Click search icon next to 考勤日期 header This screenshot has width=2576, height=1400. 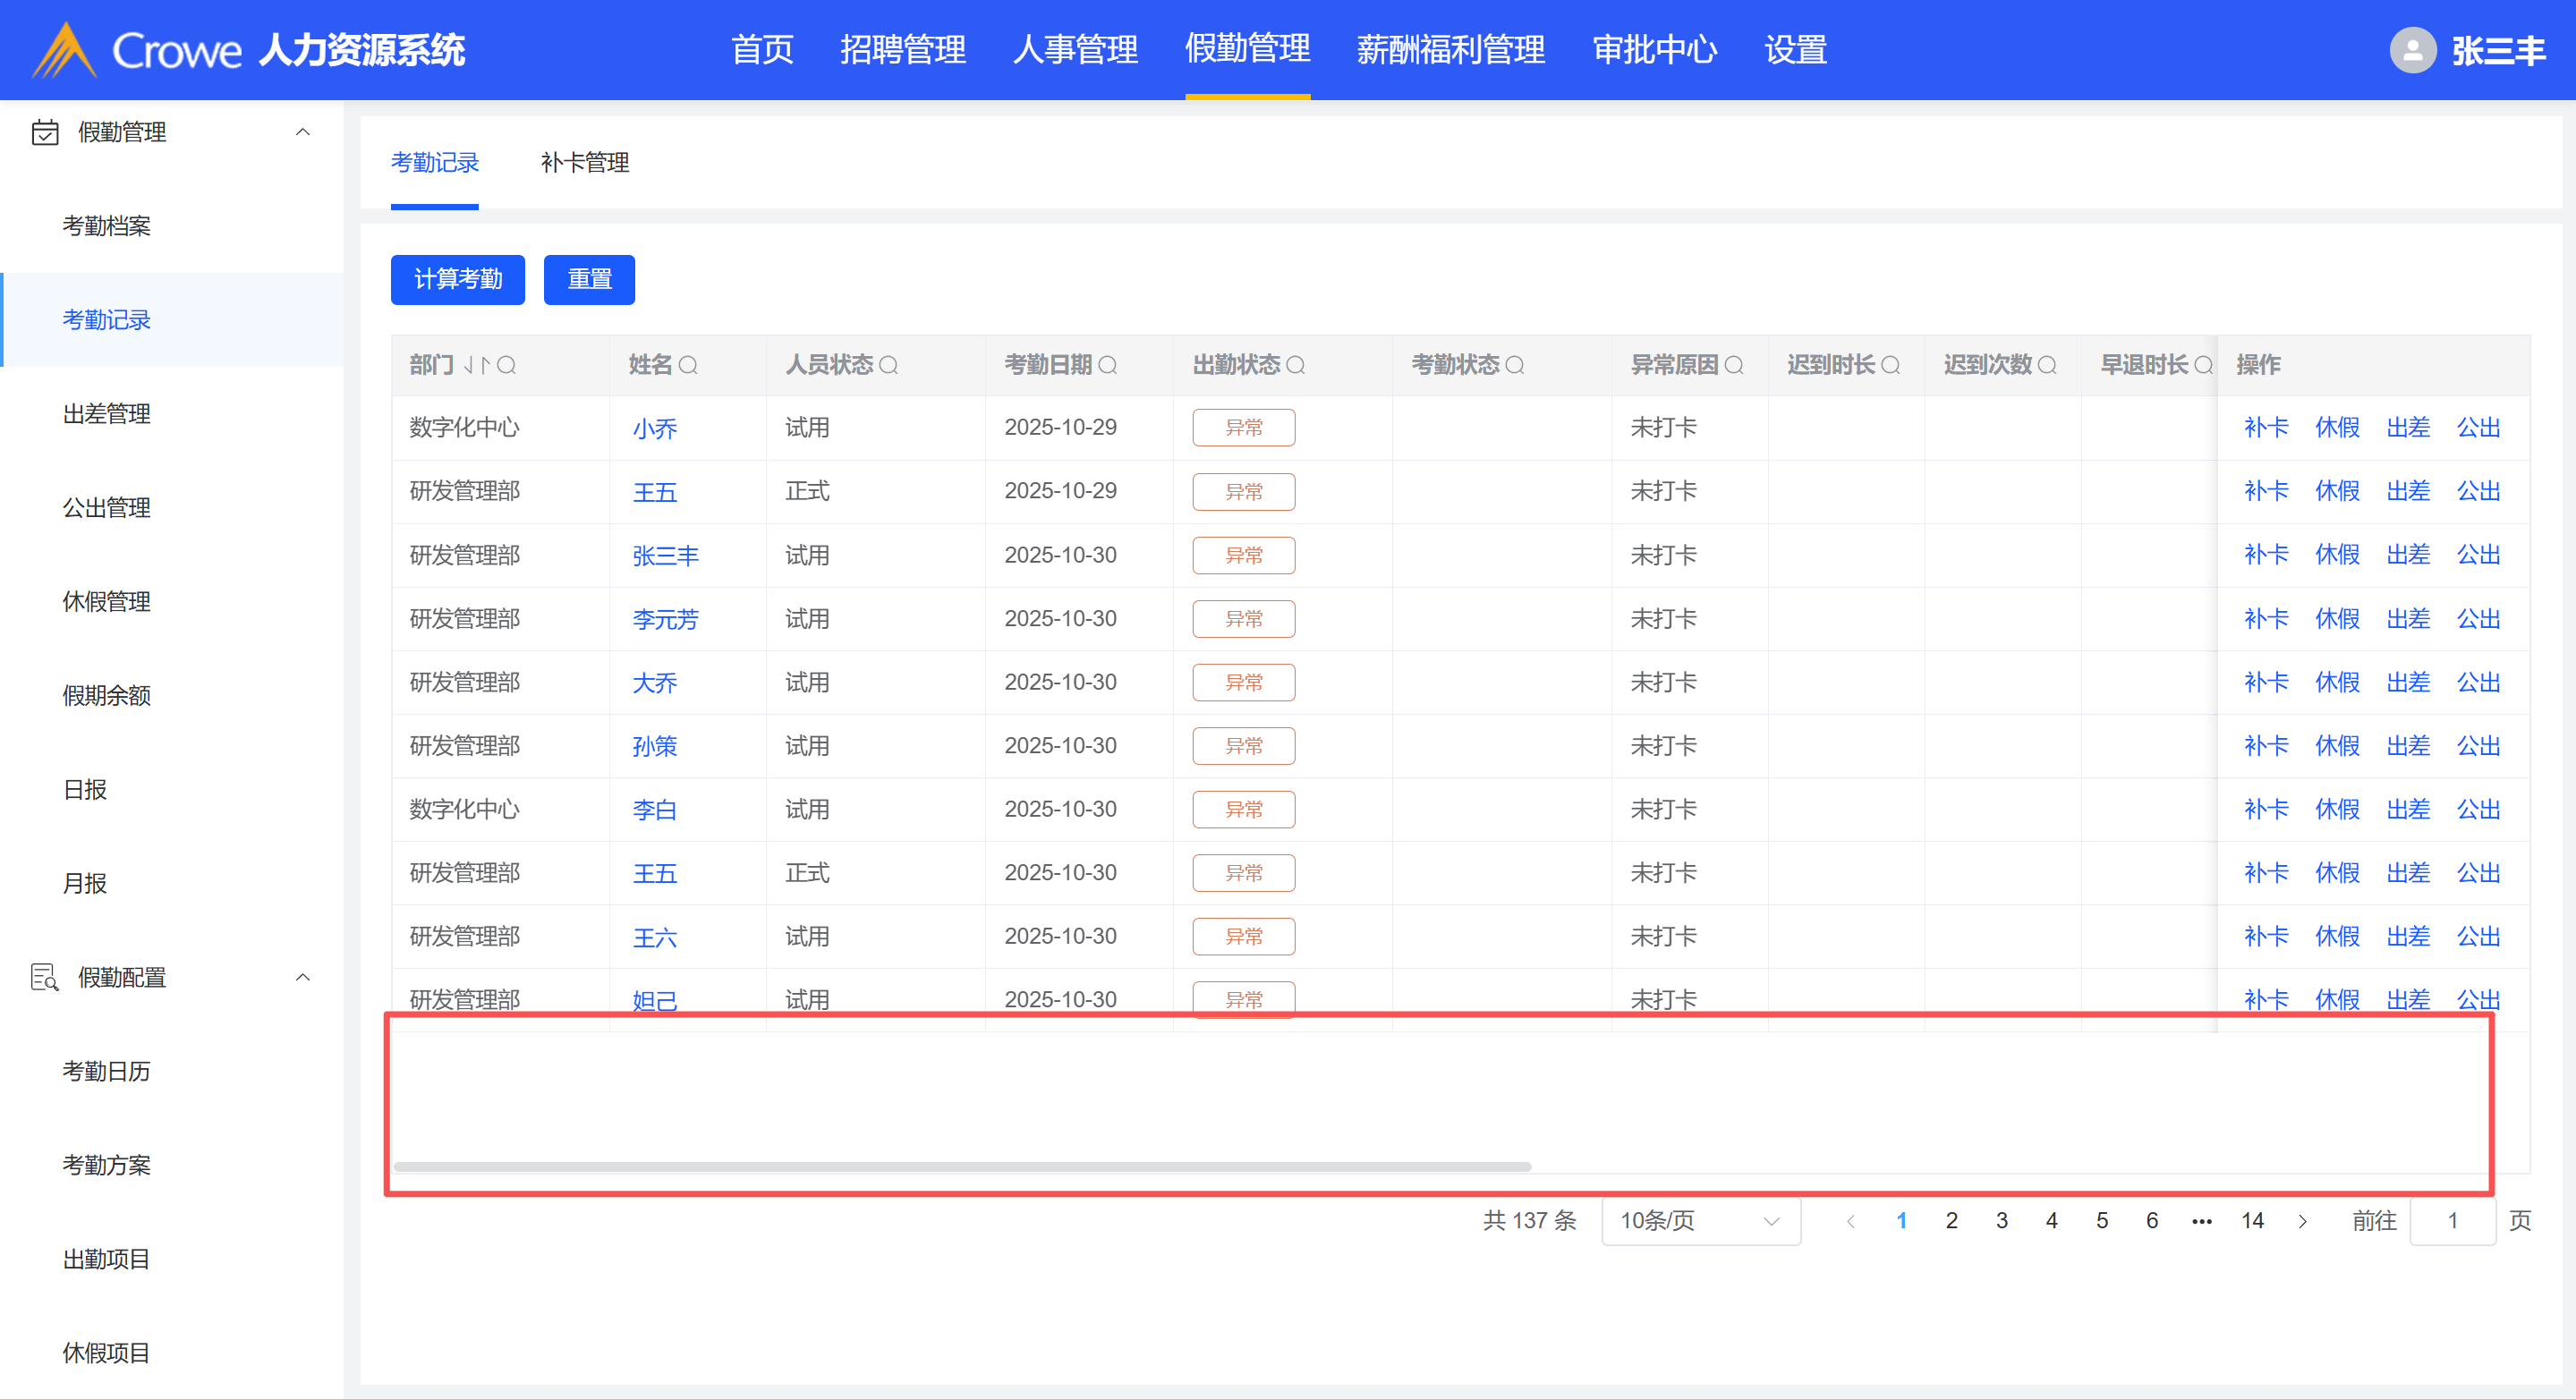[1107, 365]
